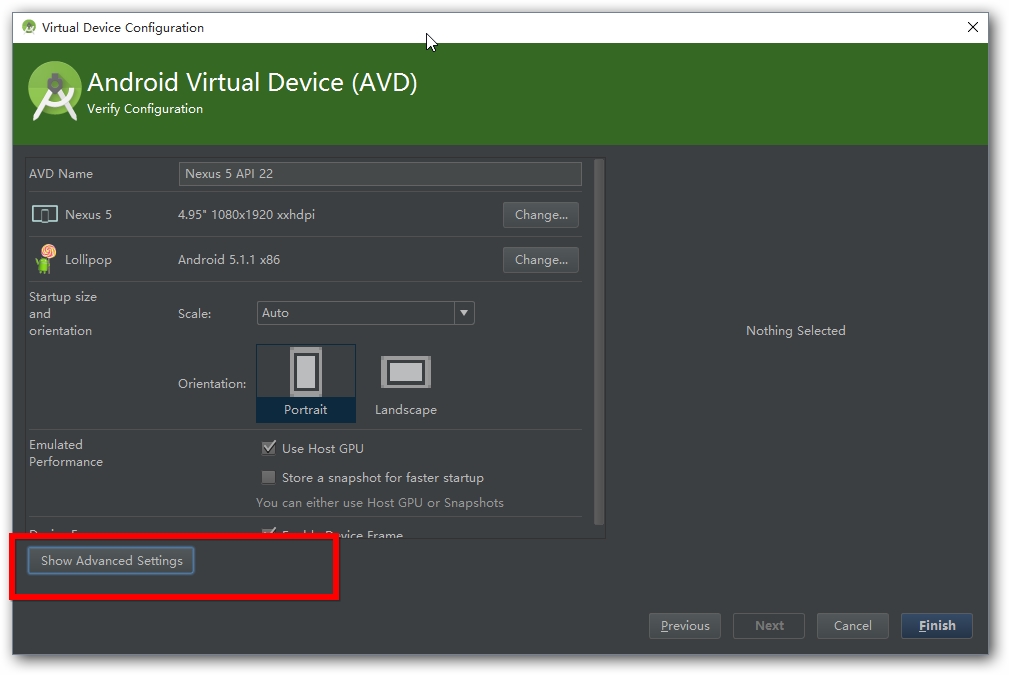This screenshot has height=675, width=1009.
Task: Click the small Android icon in the title bar
Action: point(29,27)
